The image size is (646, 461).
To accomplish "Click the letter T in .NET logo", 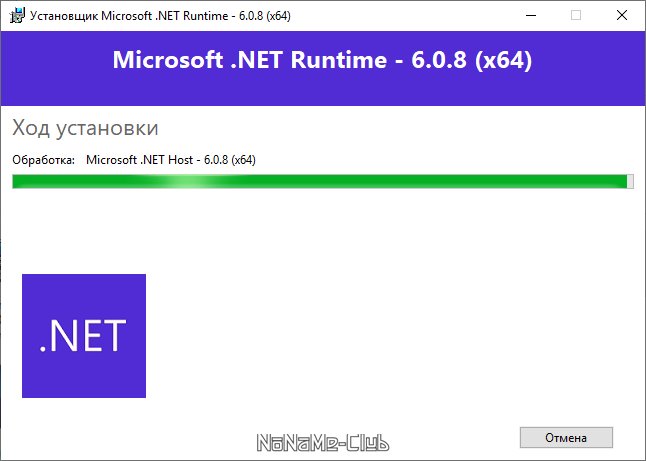I will click(x=114, y=336).
